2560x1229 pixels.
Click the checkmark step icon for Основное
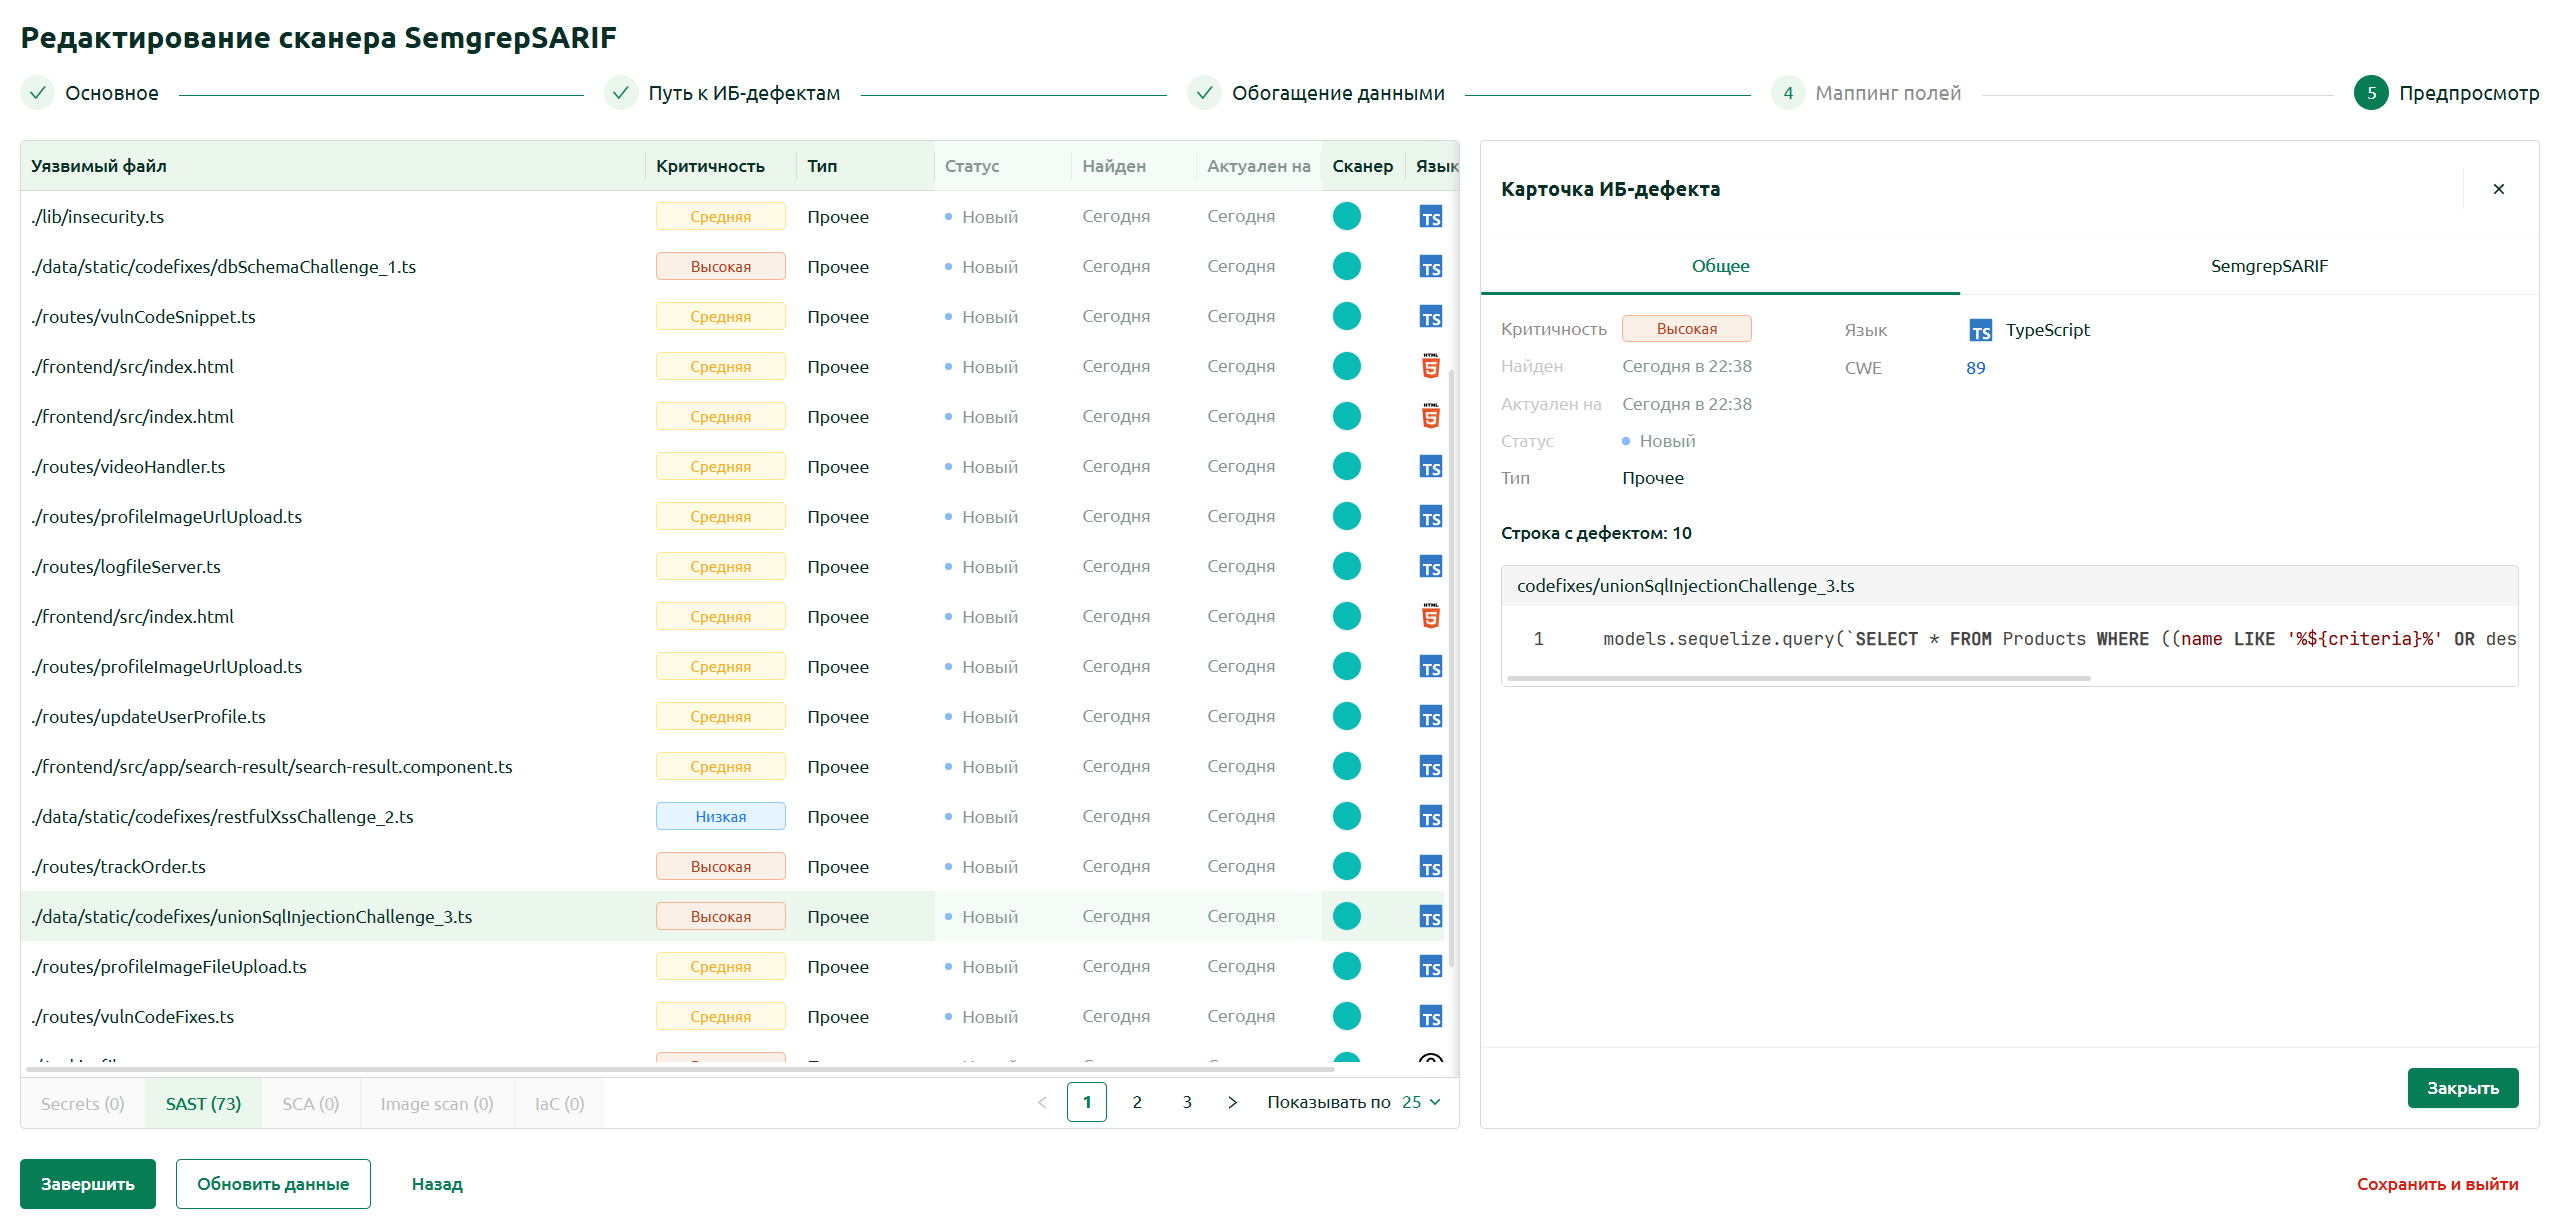click(37, 93)
